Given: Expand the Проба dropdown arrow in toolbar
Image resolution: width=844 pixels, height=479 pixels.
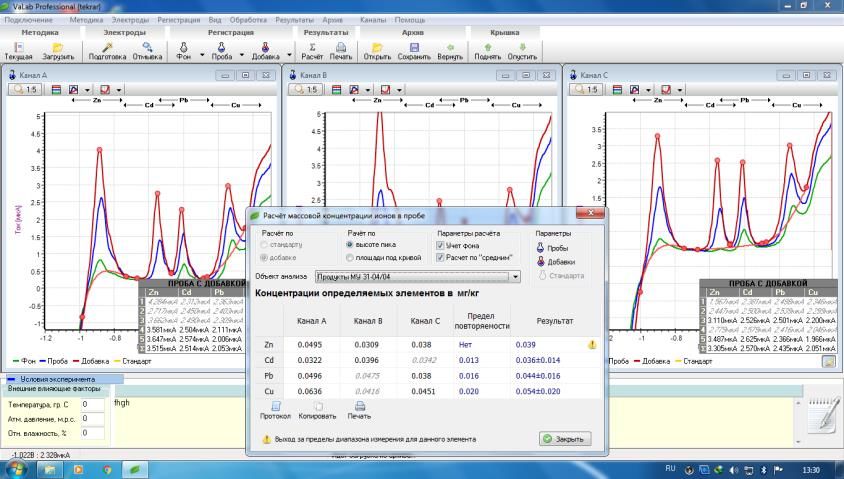Looking at the screenshot, I should point(242,52).
